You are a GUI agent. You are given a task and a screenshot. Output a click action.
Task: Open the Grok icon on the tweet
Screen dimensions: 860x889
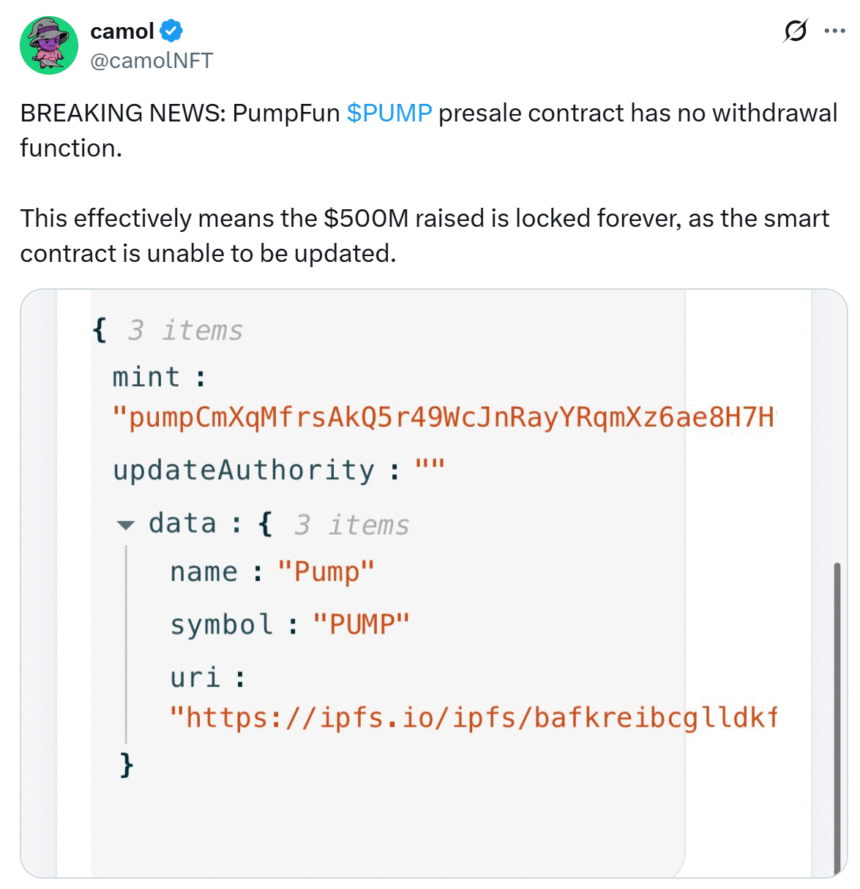click(795, 32)
